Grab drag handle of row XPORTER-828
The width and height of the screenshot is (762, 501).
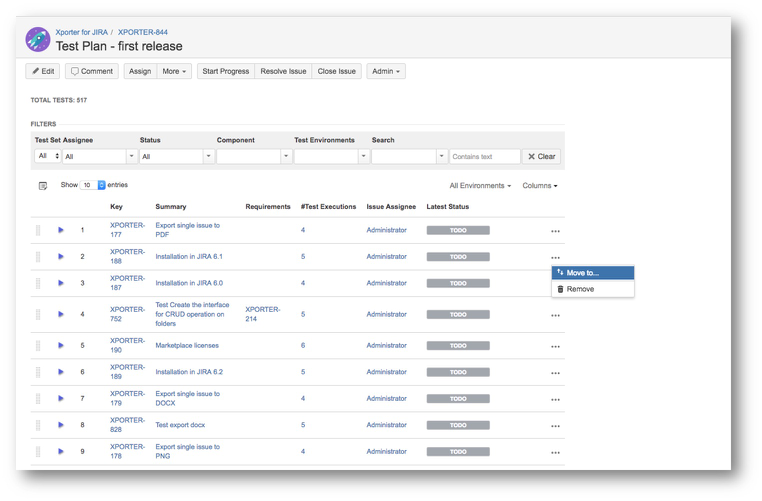(x=38, y=425)
